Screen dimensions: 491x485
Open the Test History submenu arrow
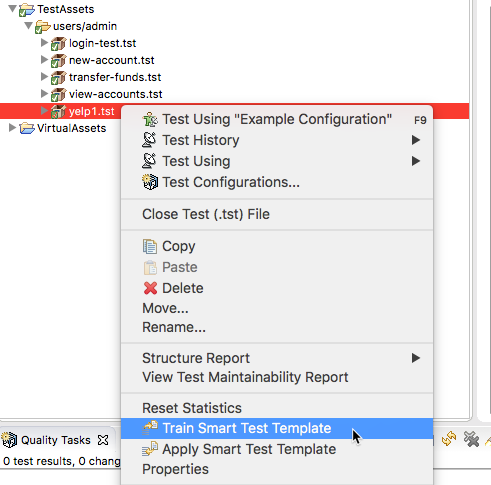(x=416, y=140)
